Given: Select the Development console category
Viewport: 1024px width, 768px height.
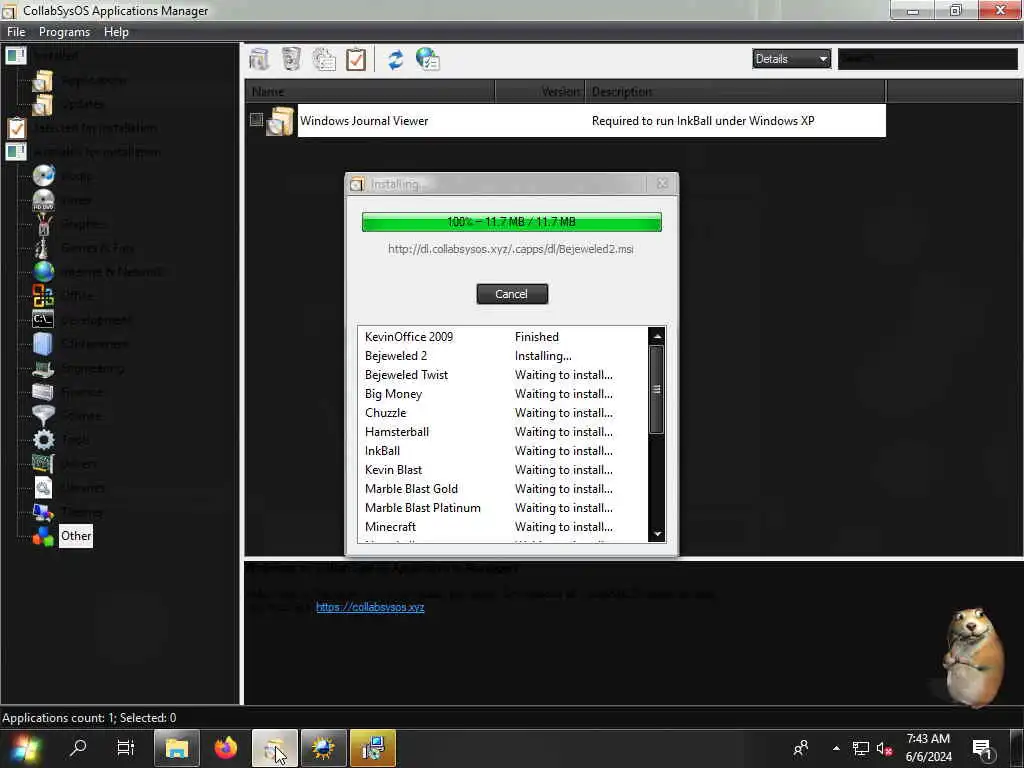Looking at the screenshot, I should click(x=82, y=320).
